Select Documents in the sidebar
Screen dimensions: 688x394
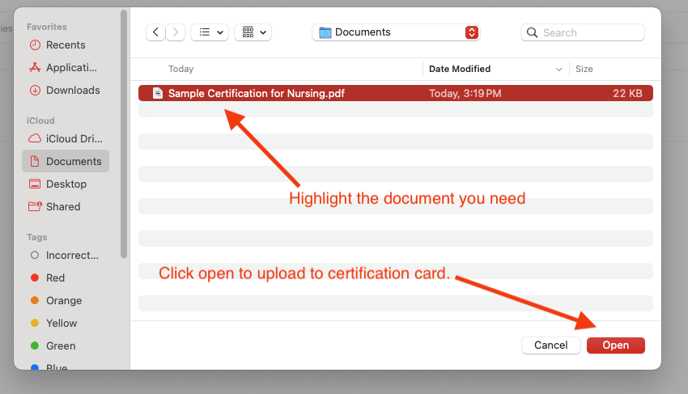coord(66,161)
